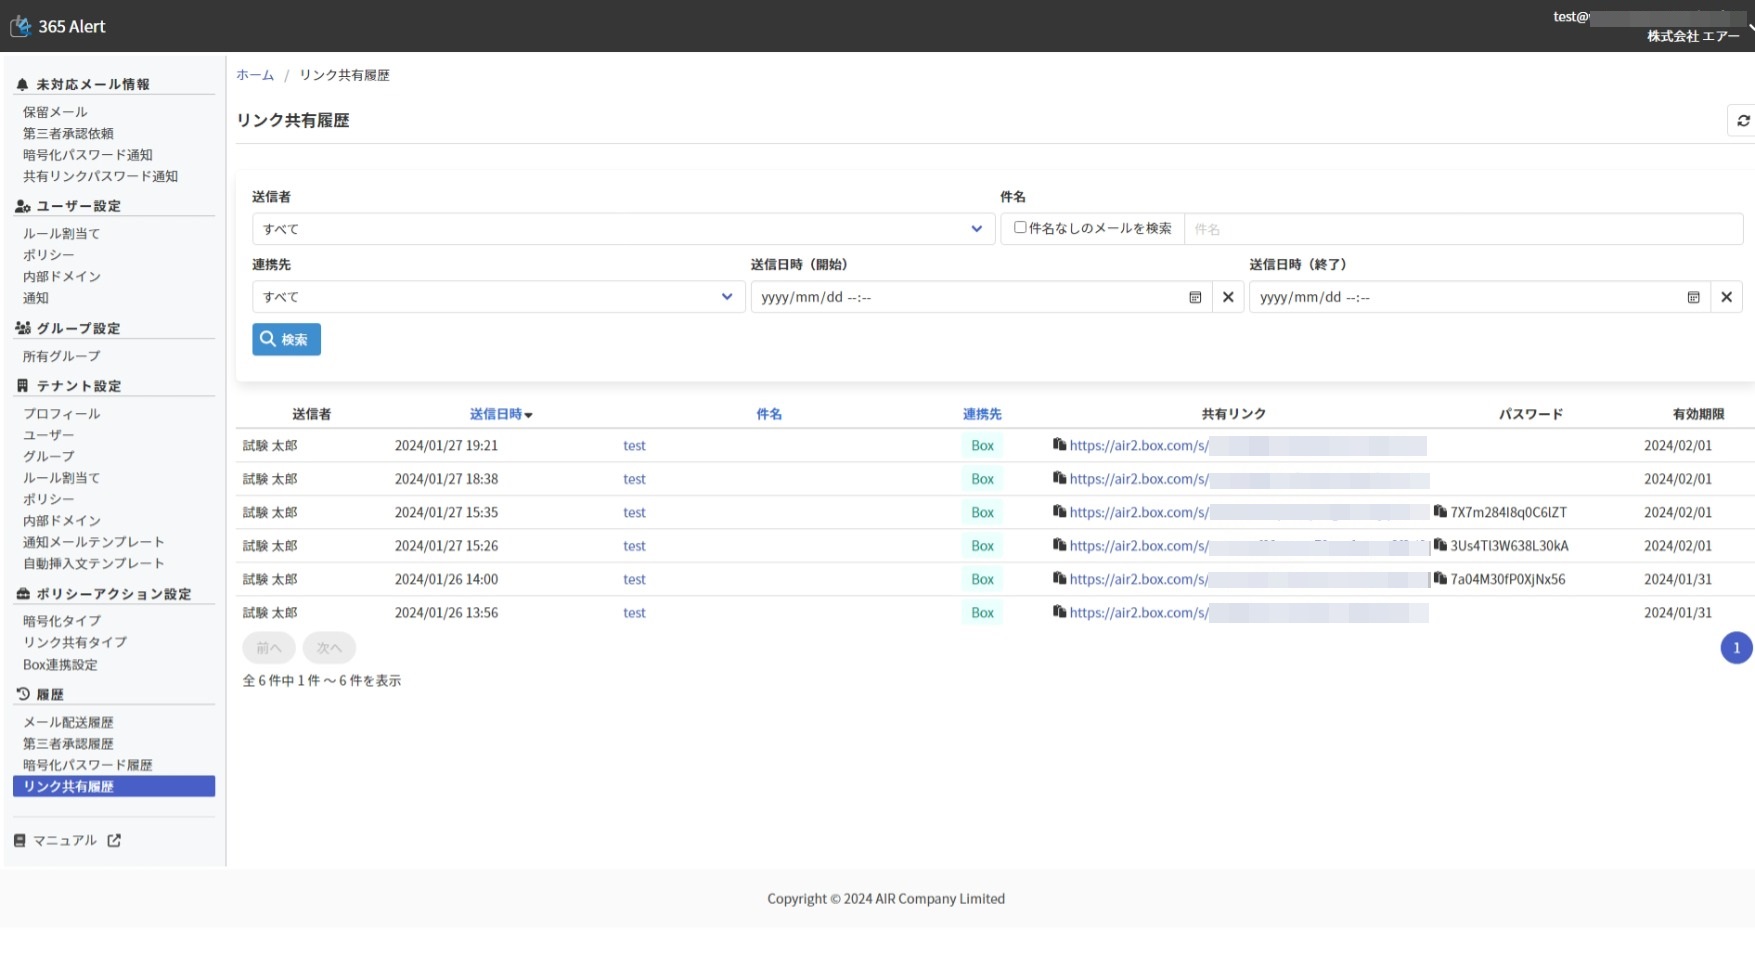
Task: Enable the search-emails-without-subject checkbox
Action: pyautogui.click(x=1020, y=228)
